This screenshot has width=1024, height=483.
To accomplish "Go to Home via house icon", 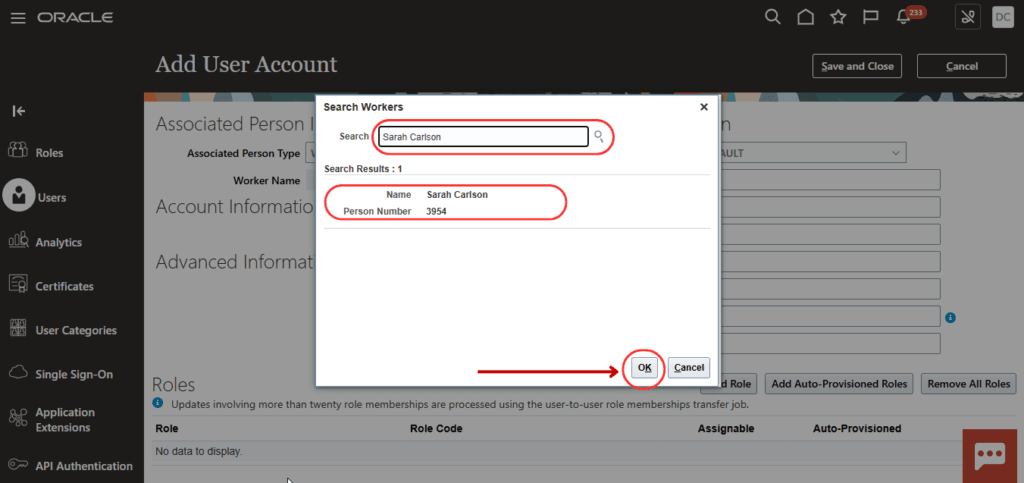I will pos(805,17).
